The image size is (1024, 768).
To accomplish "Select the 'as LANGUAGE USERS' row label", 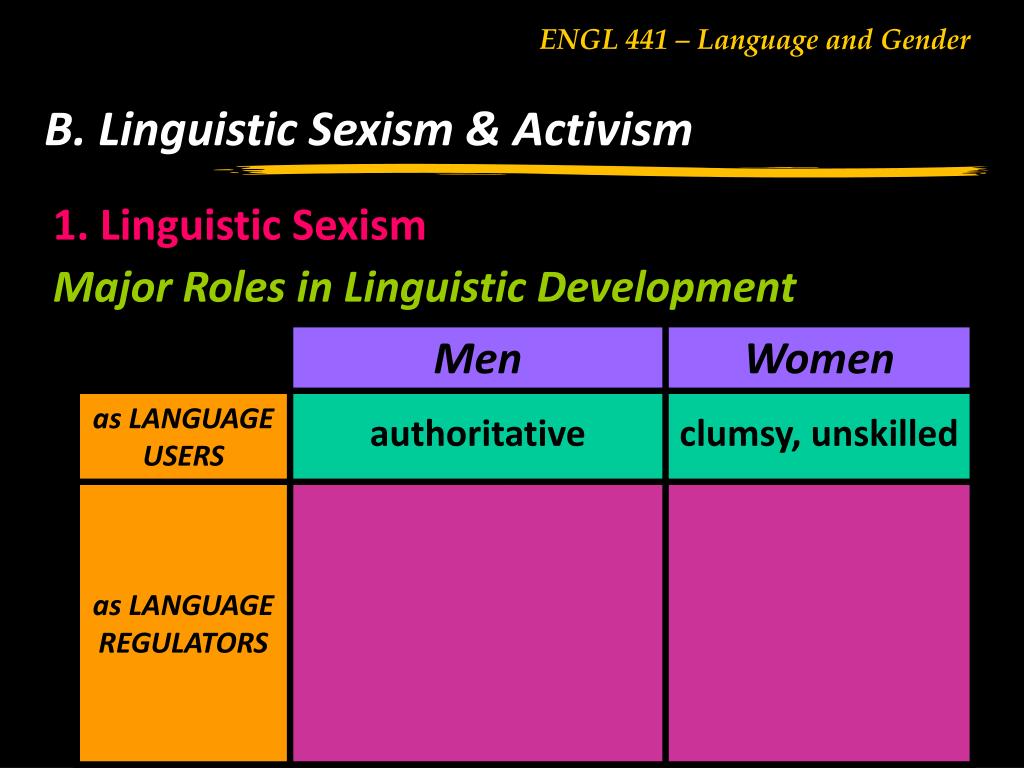I will pos(184,436).
